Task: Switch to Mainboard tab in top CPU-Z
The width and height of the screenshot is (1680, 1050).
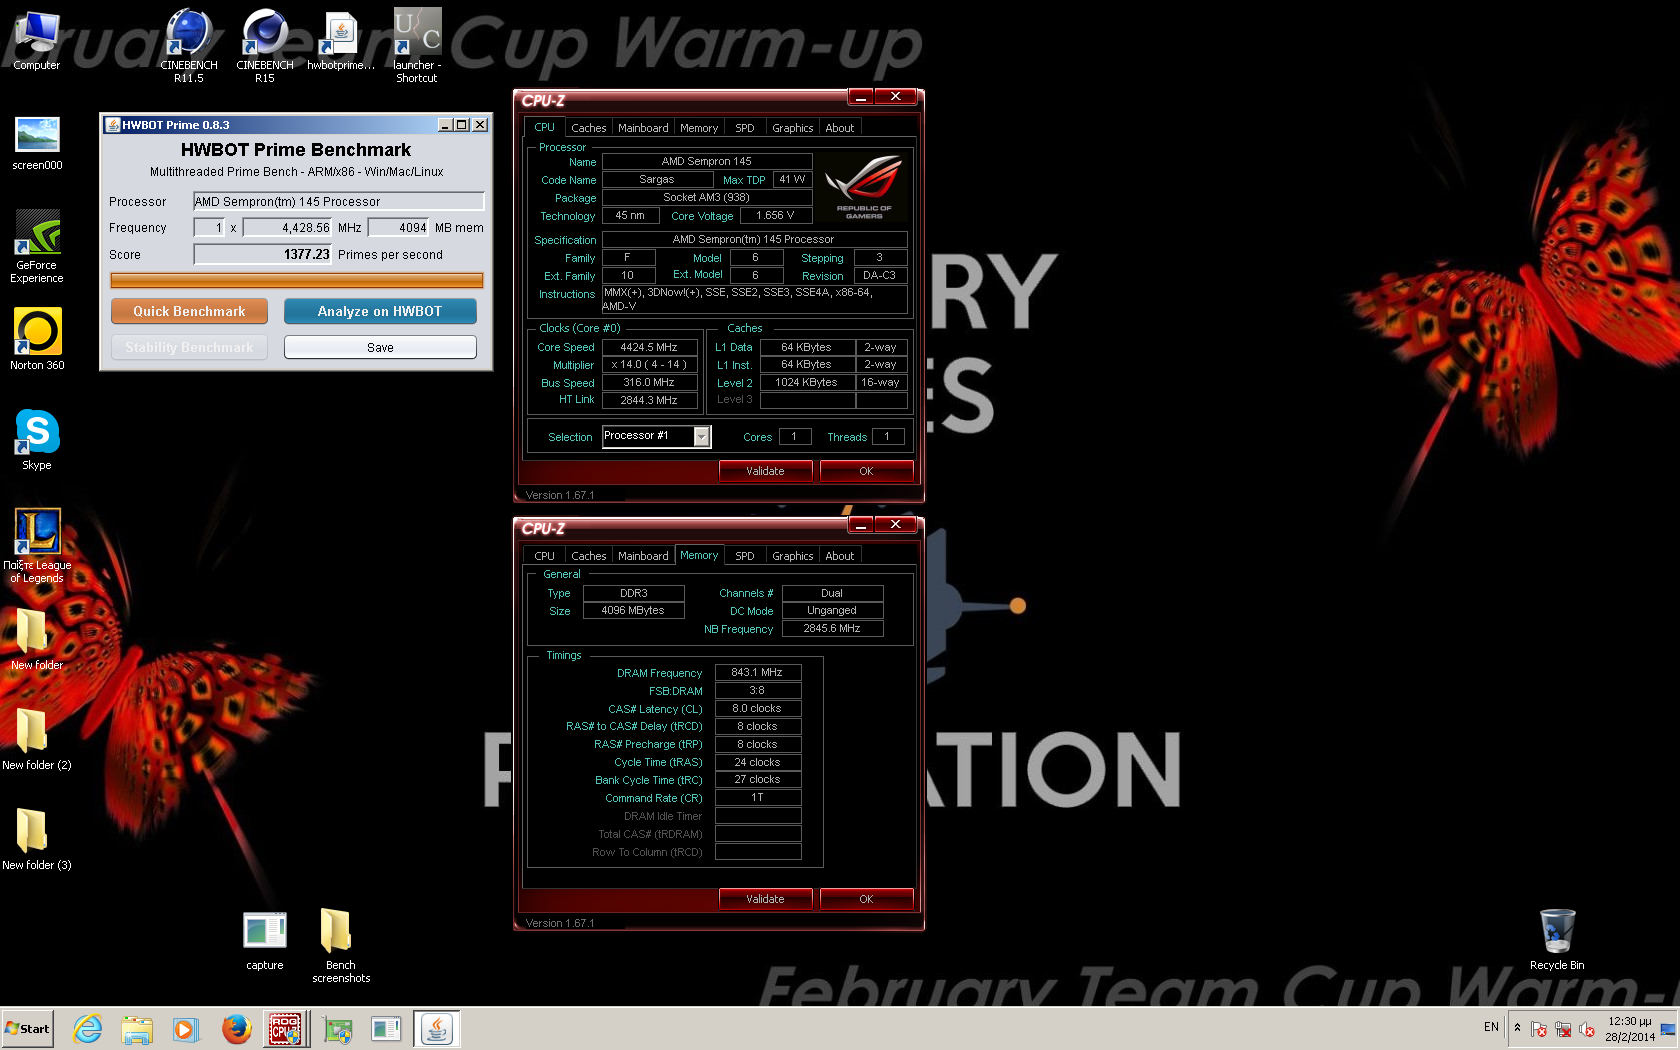Action: click(x=643, y=128)
